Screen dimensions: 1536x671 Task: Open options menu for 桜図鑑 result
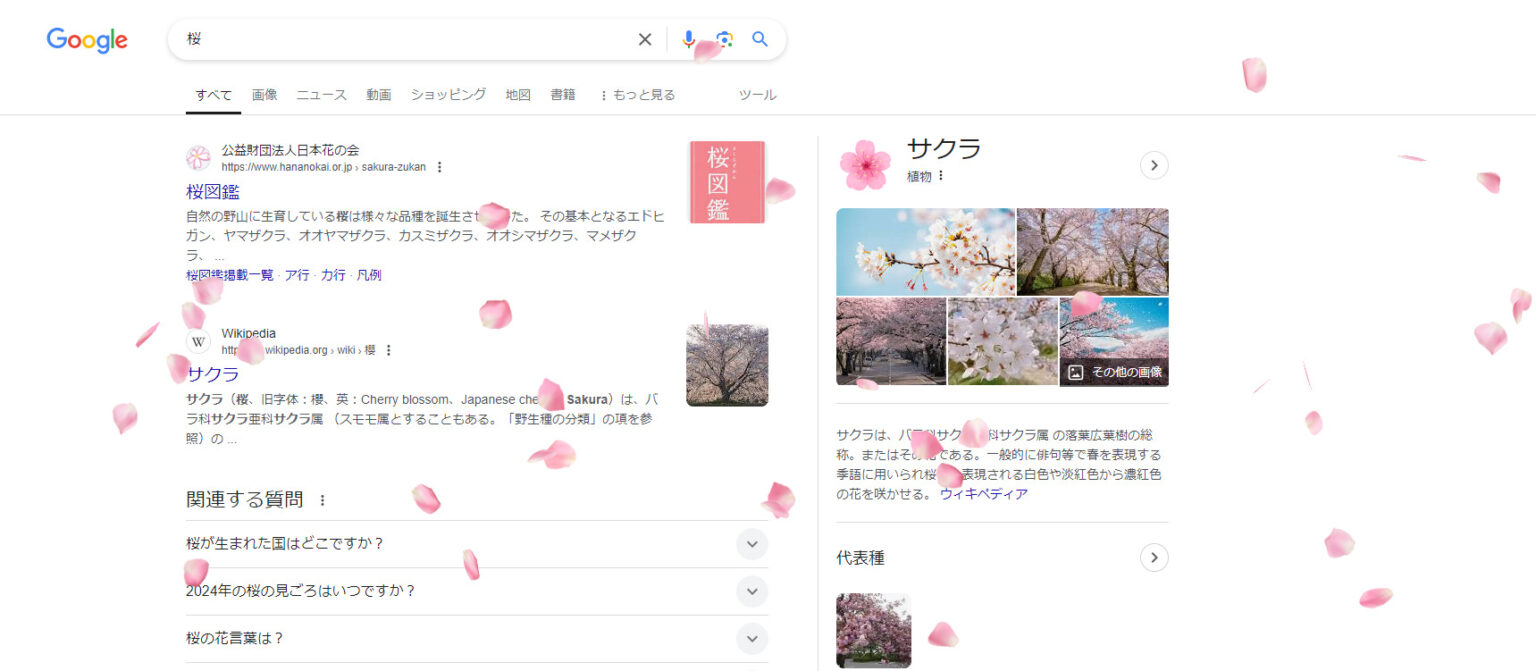click(x=439, y=168)
